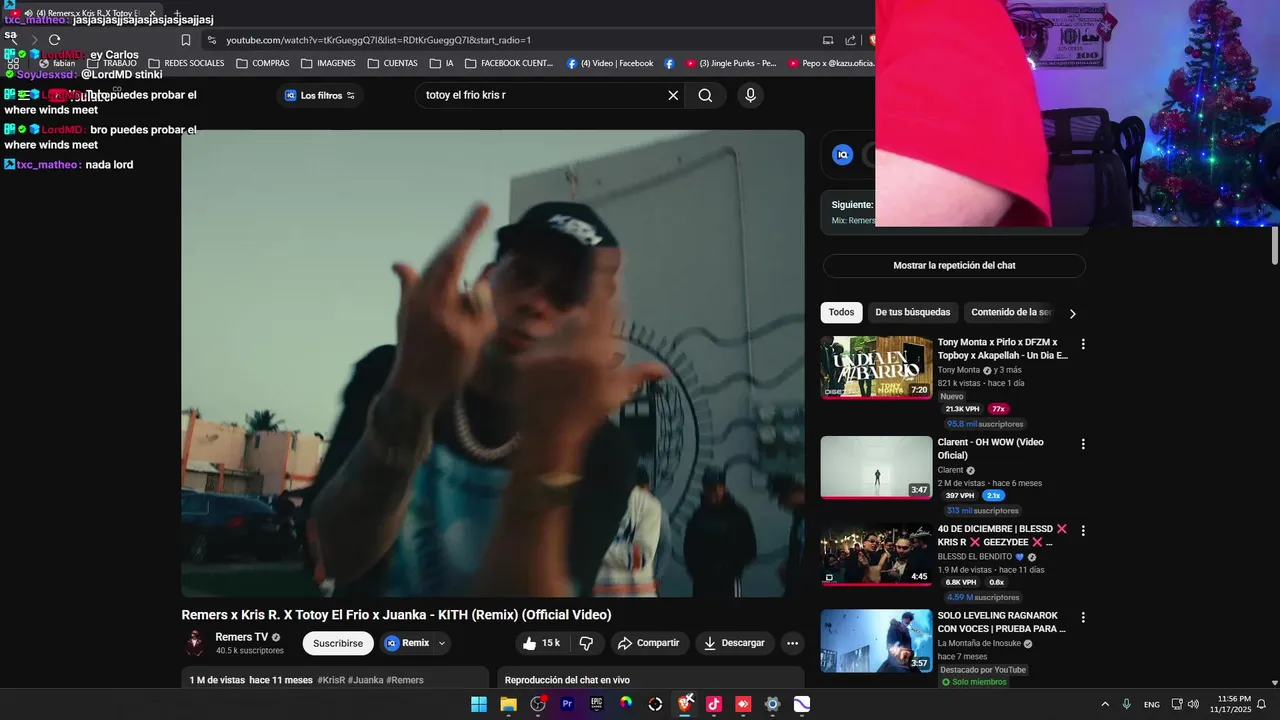Image resolution: width=1280 pixels, height=720 pixels.
Task: Open Un Dia En Mi Barrio thumbnail
Action: [x=876, y=367]
